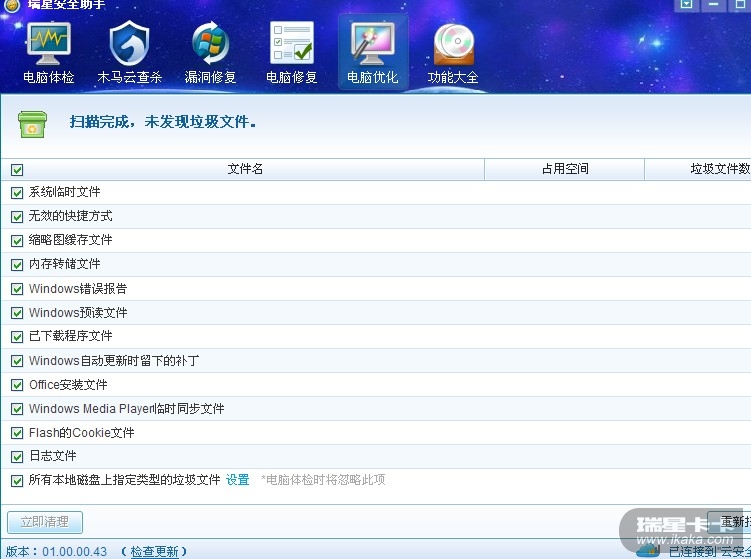Uncheck the Flash的Cookie文件 checkbox

pos(17,433)
